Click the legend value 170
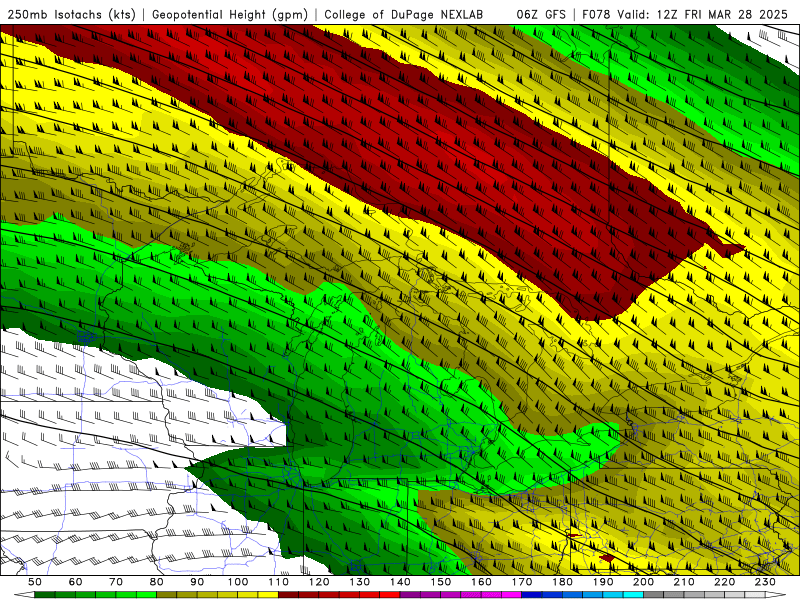Image resolution: width=800 pixels, height=600 pixels. point(522,582)
